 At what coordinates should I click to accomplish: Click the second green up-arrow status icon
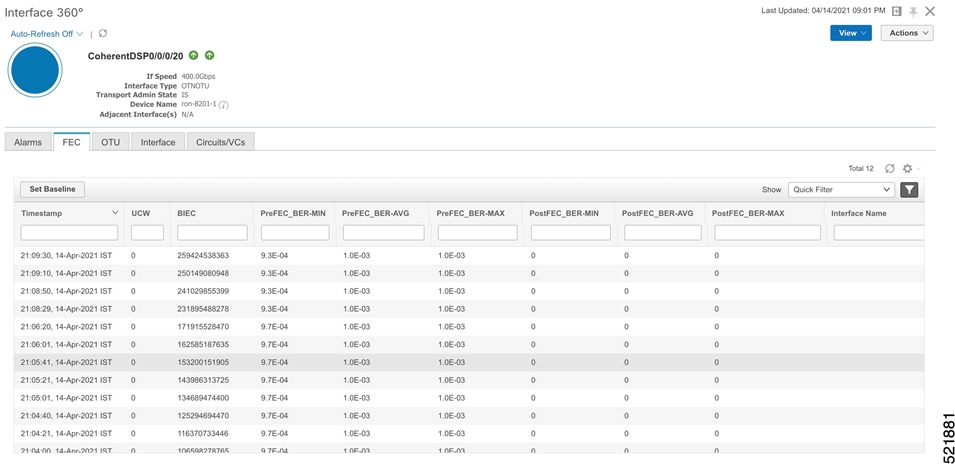click(210, 55)
